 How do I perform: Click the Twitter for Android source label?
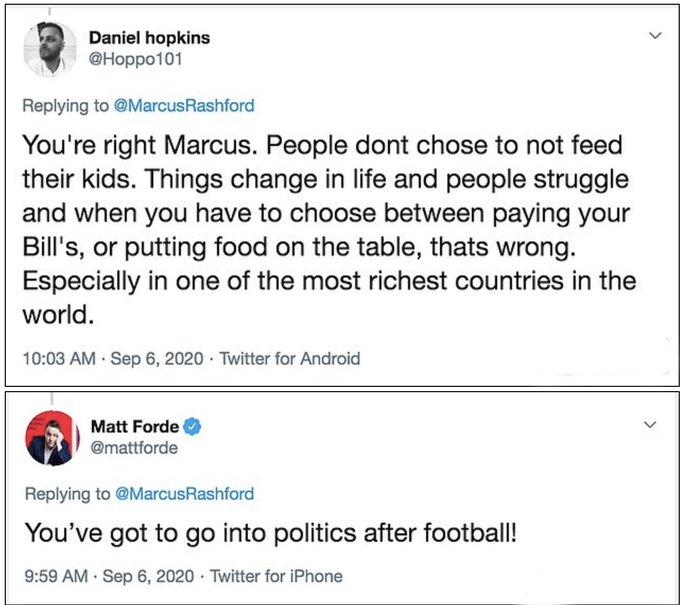[x=290, y=358]
